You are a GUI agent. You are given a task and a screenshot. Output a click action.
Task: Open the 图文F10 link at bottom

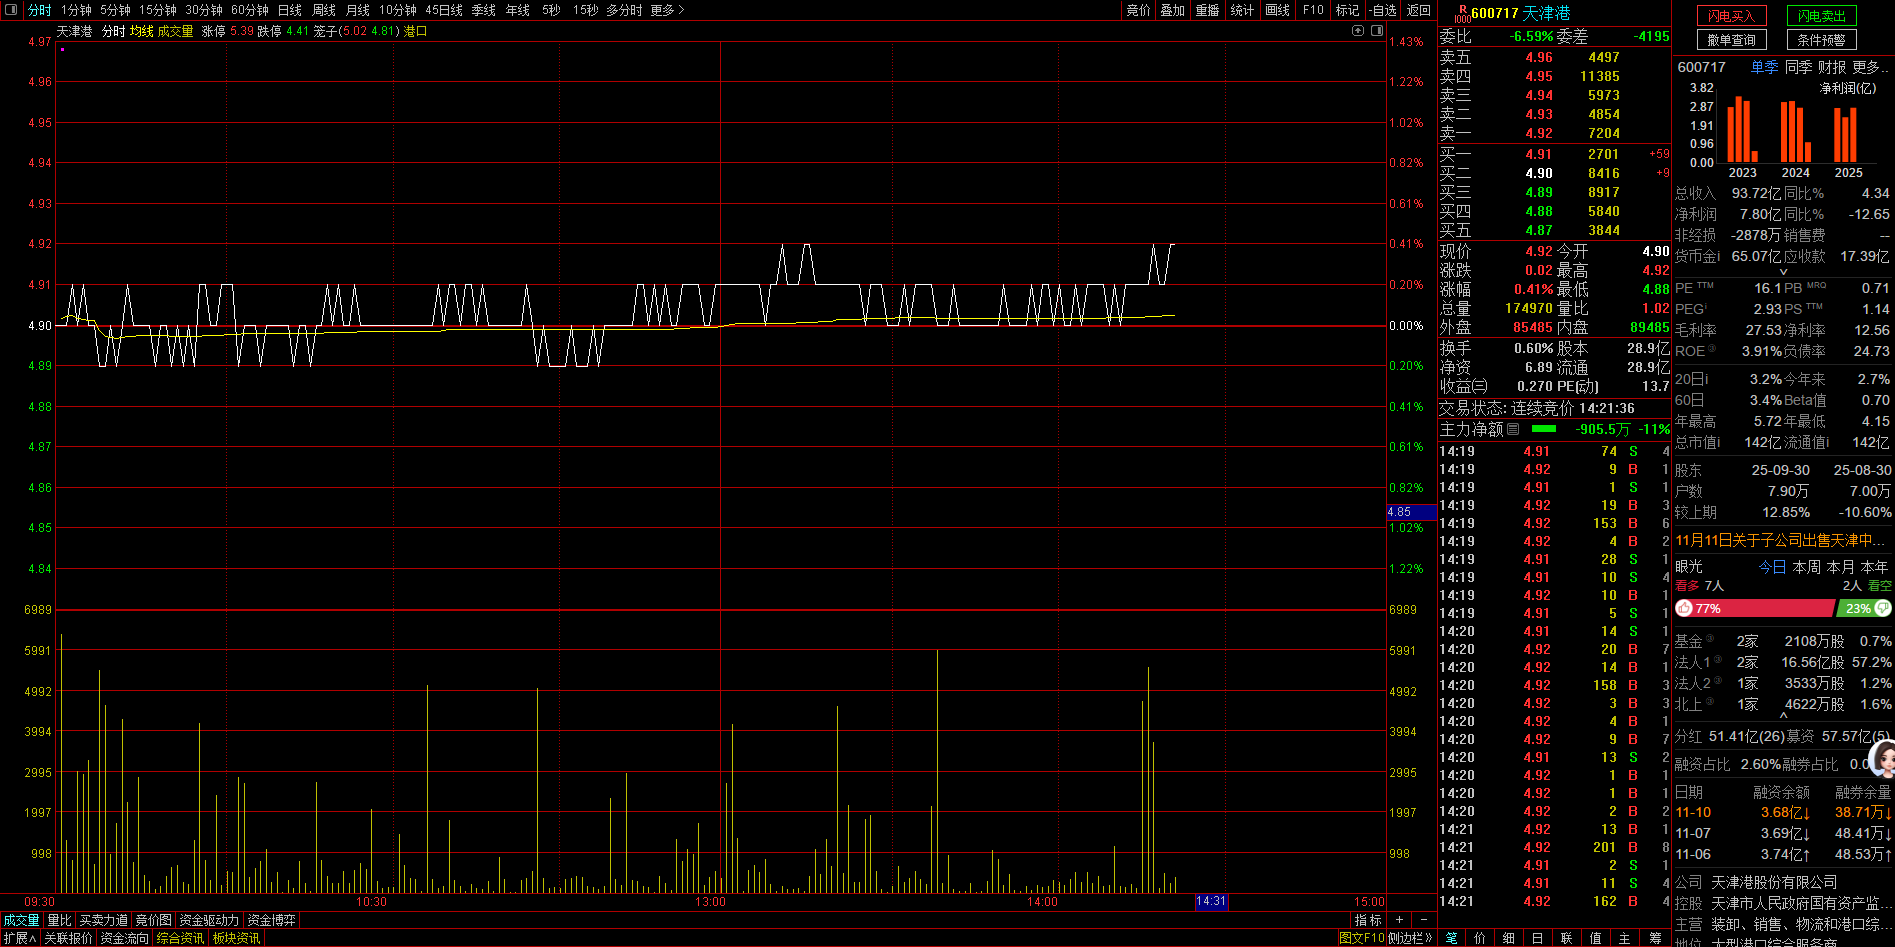pos(1362,938)
